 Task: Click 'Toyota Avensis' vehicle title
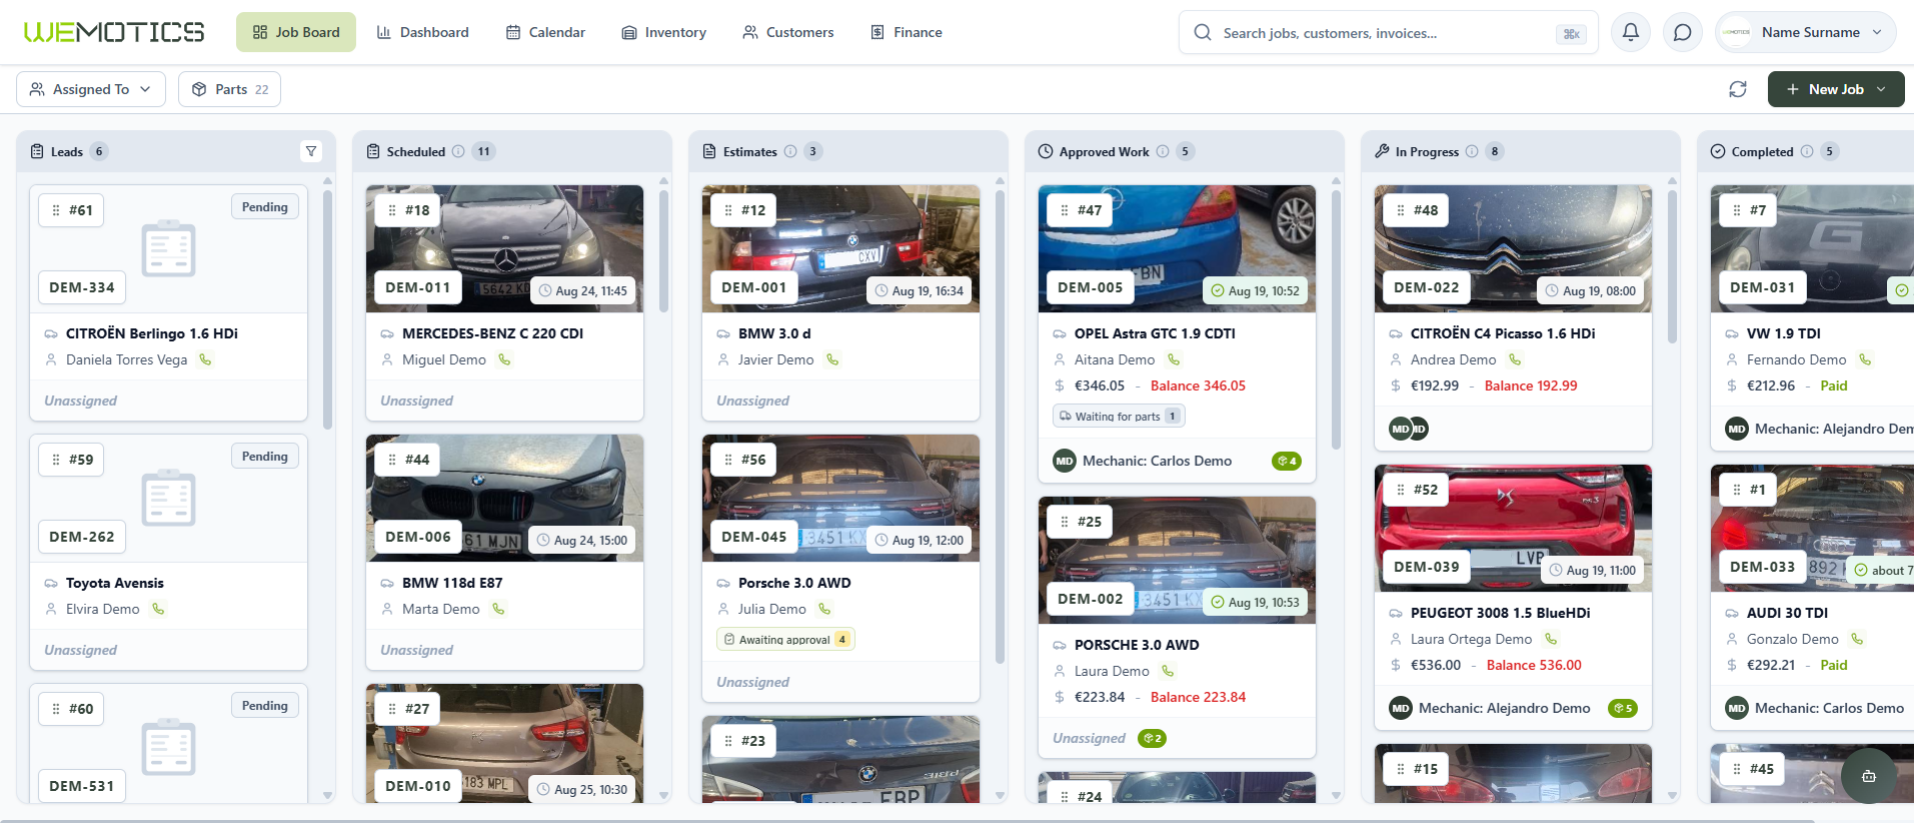115,582
